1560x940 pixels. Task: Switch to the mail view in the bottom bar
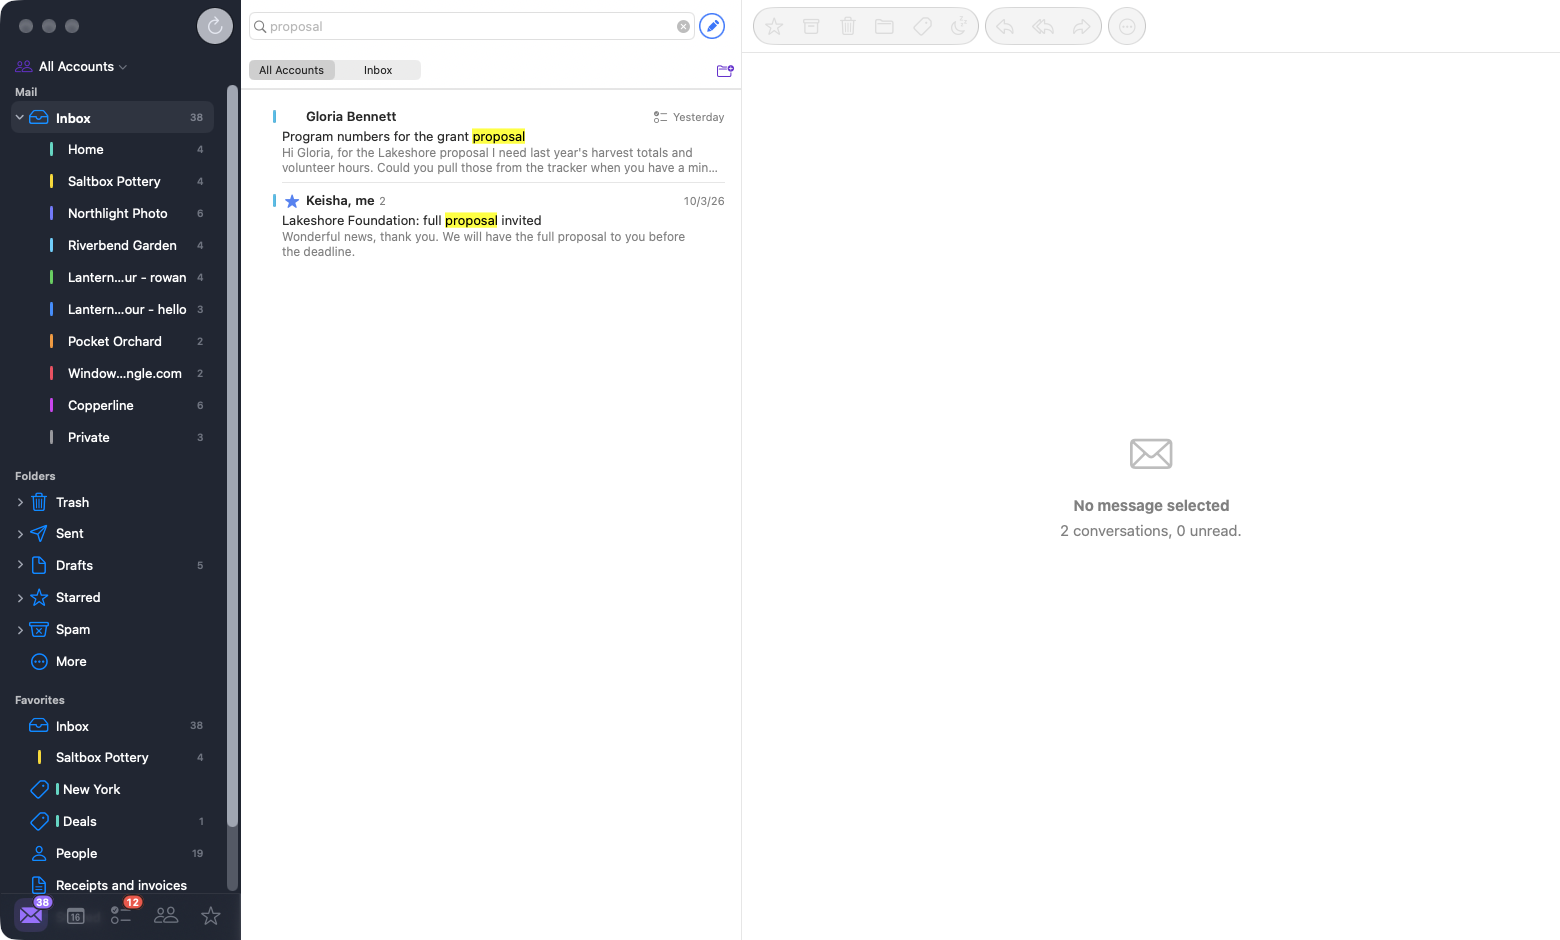coord(31,914)
